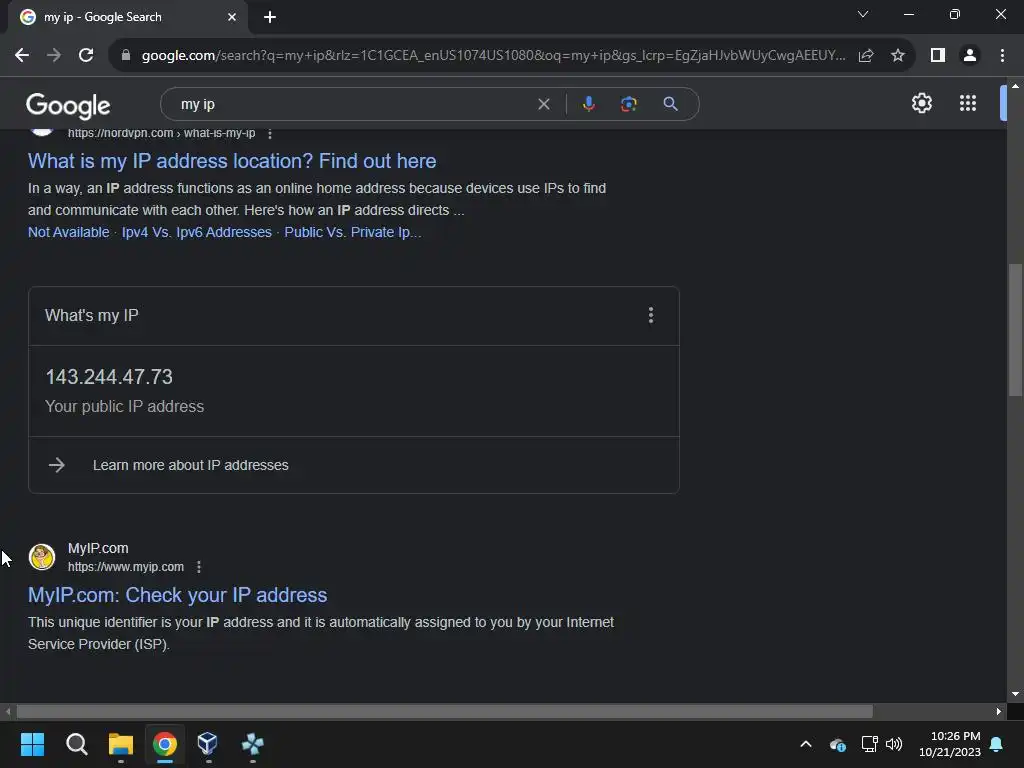Bookmark this page with the star icon
Viewport: 1024px width, 768px height.
[898, 56]
